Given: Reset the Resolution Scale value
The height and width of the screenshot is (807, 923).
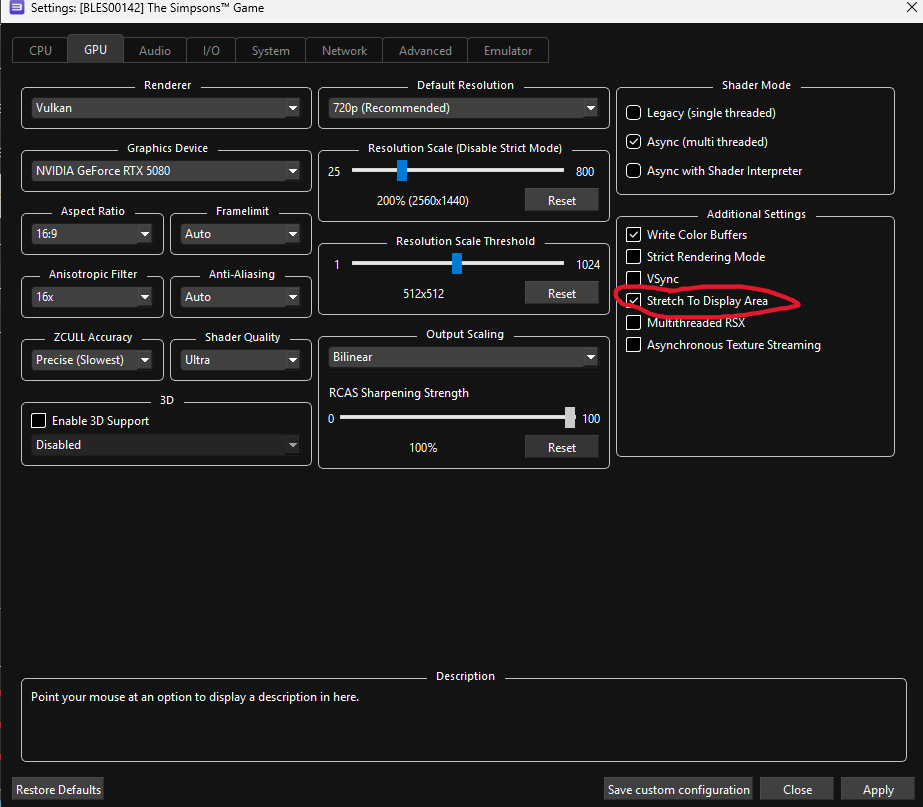Looking at the screenshot, I should (562, 200).
